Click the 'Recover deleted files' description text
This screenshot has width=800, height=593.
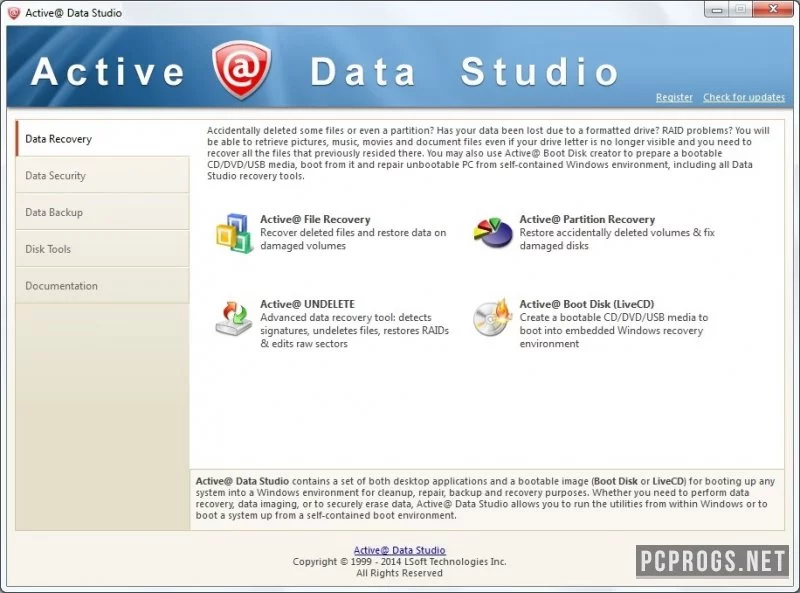coord(353,239)
